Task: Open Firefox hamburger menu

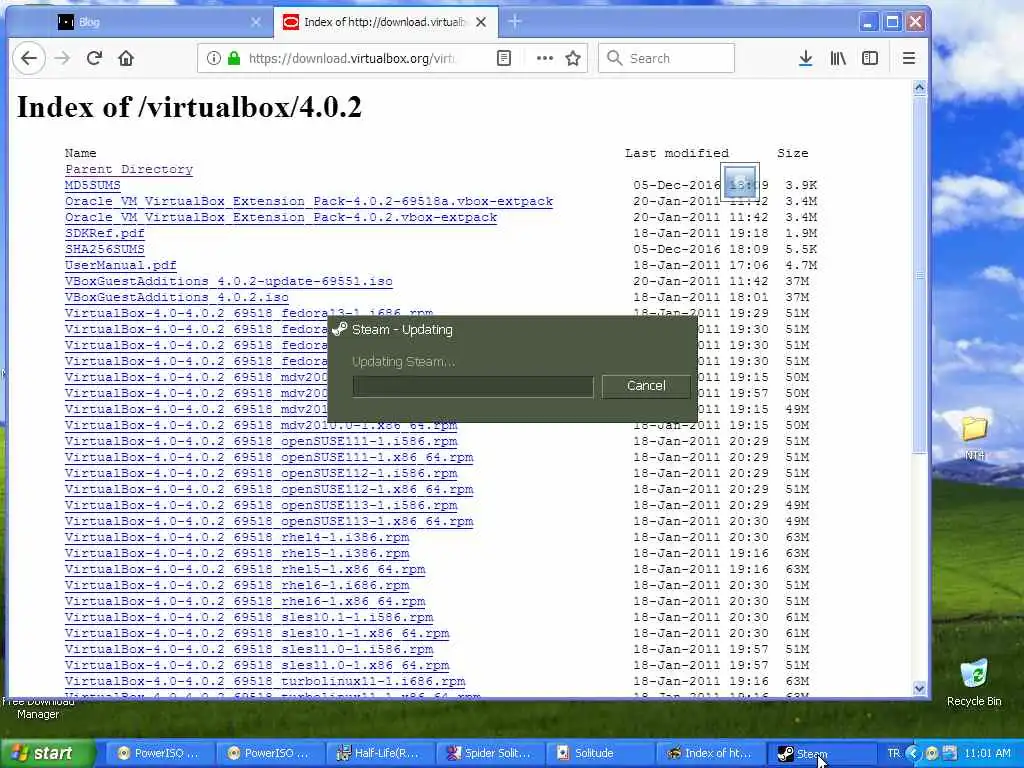Action: click(908, 58)
